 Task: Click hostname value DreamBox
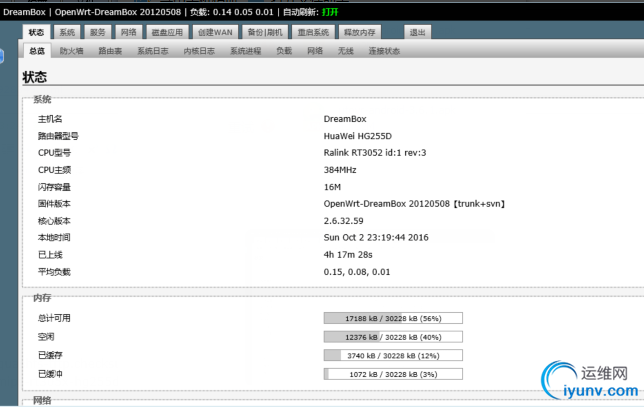[x=345, y=119]
